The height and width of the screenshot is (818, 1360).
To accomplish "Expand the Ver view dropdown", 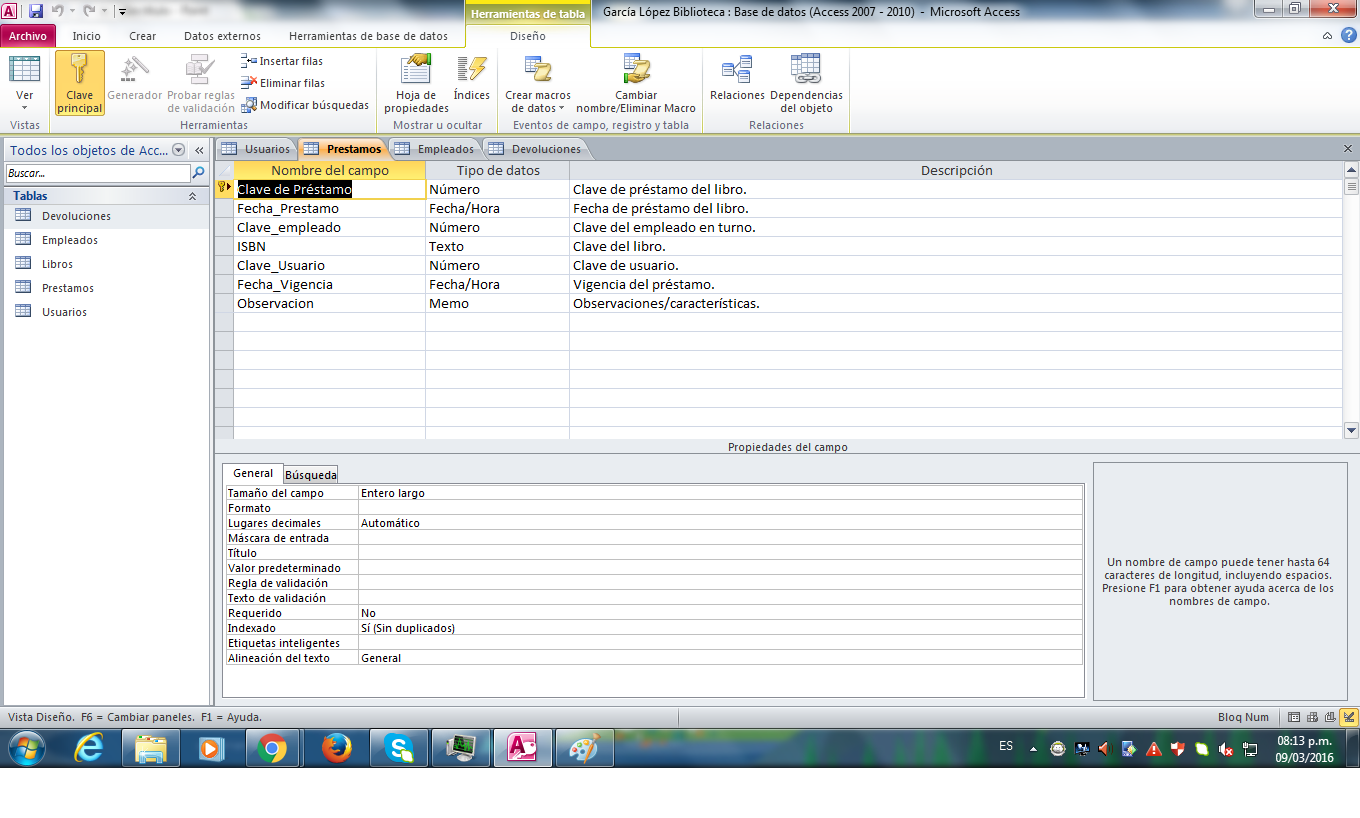I will (x=25, y=106).
